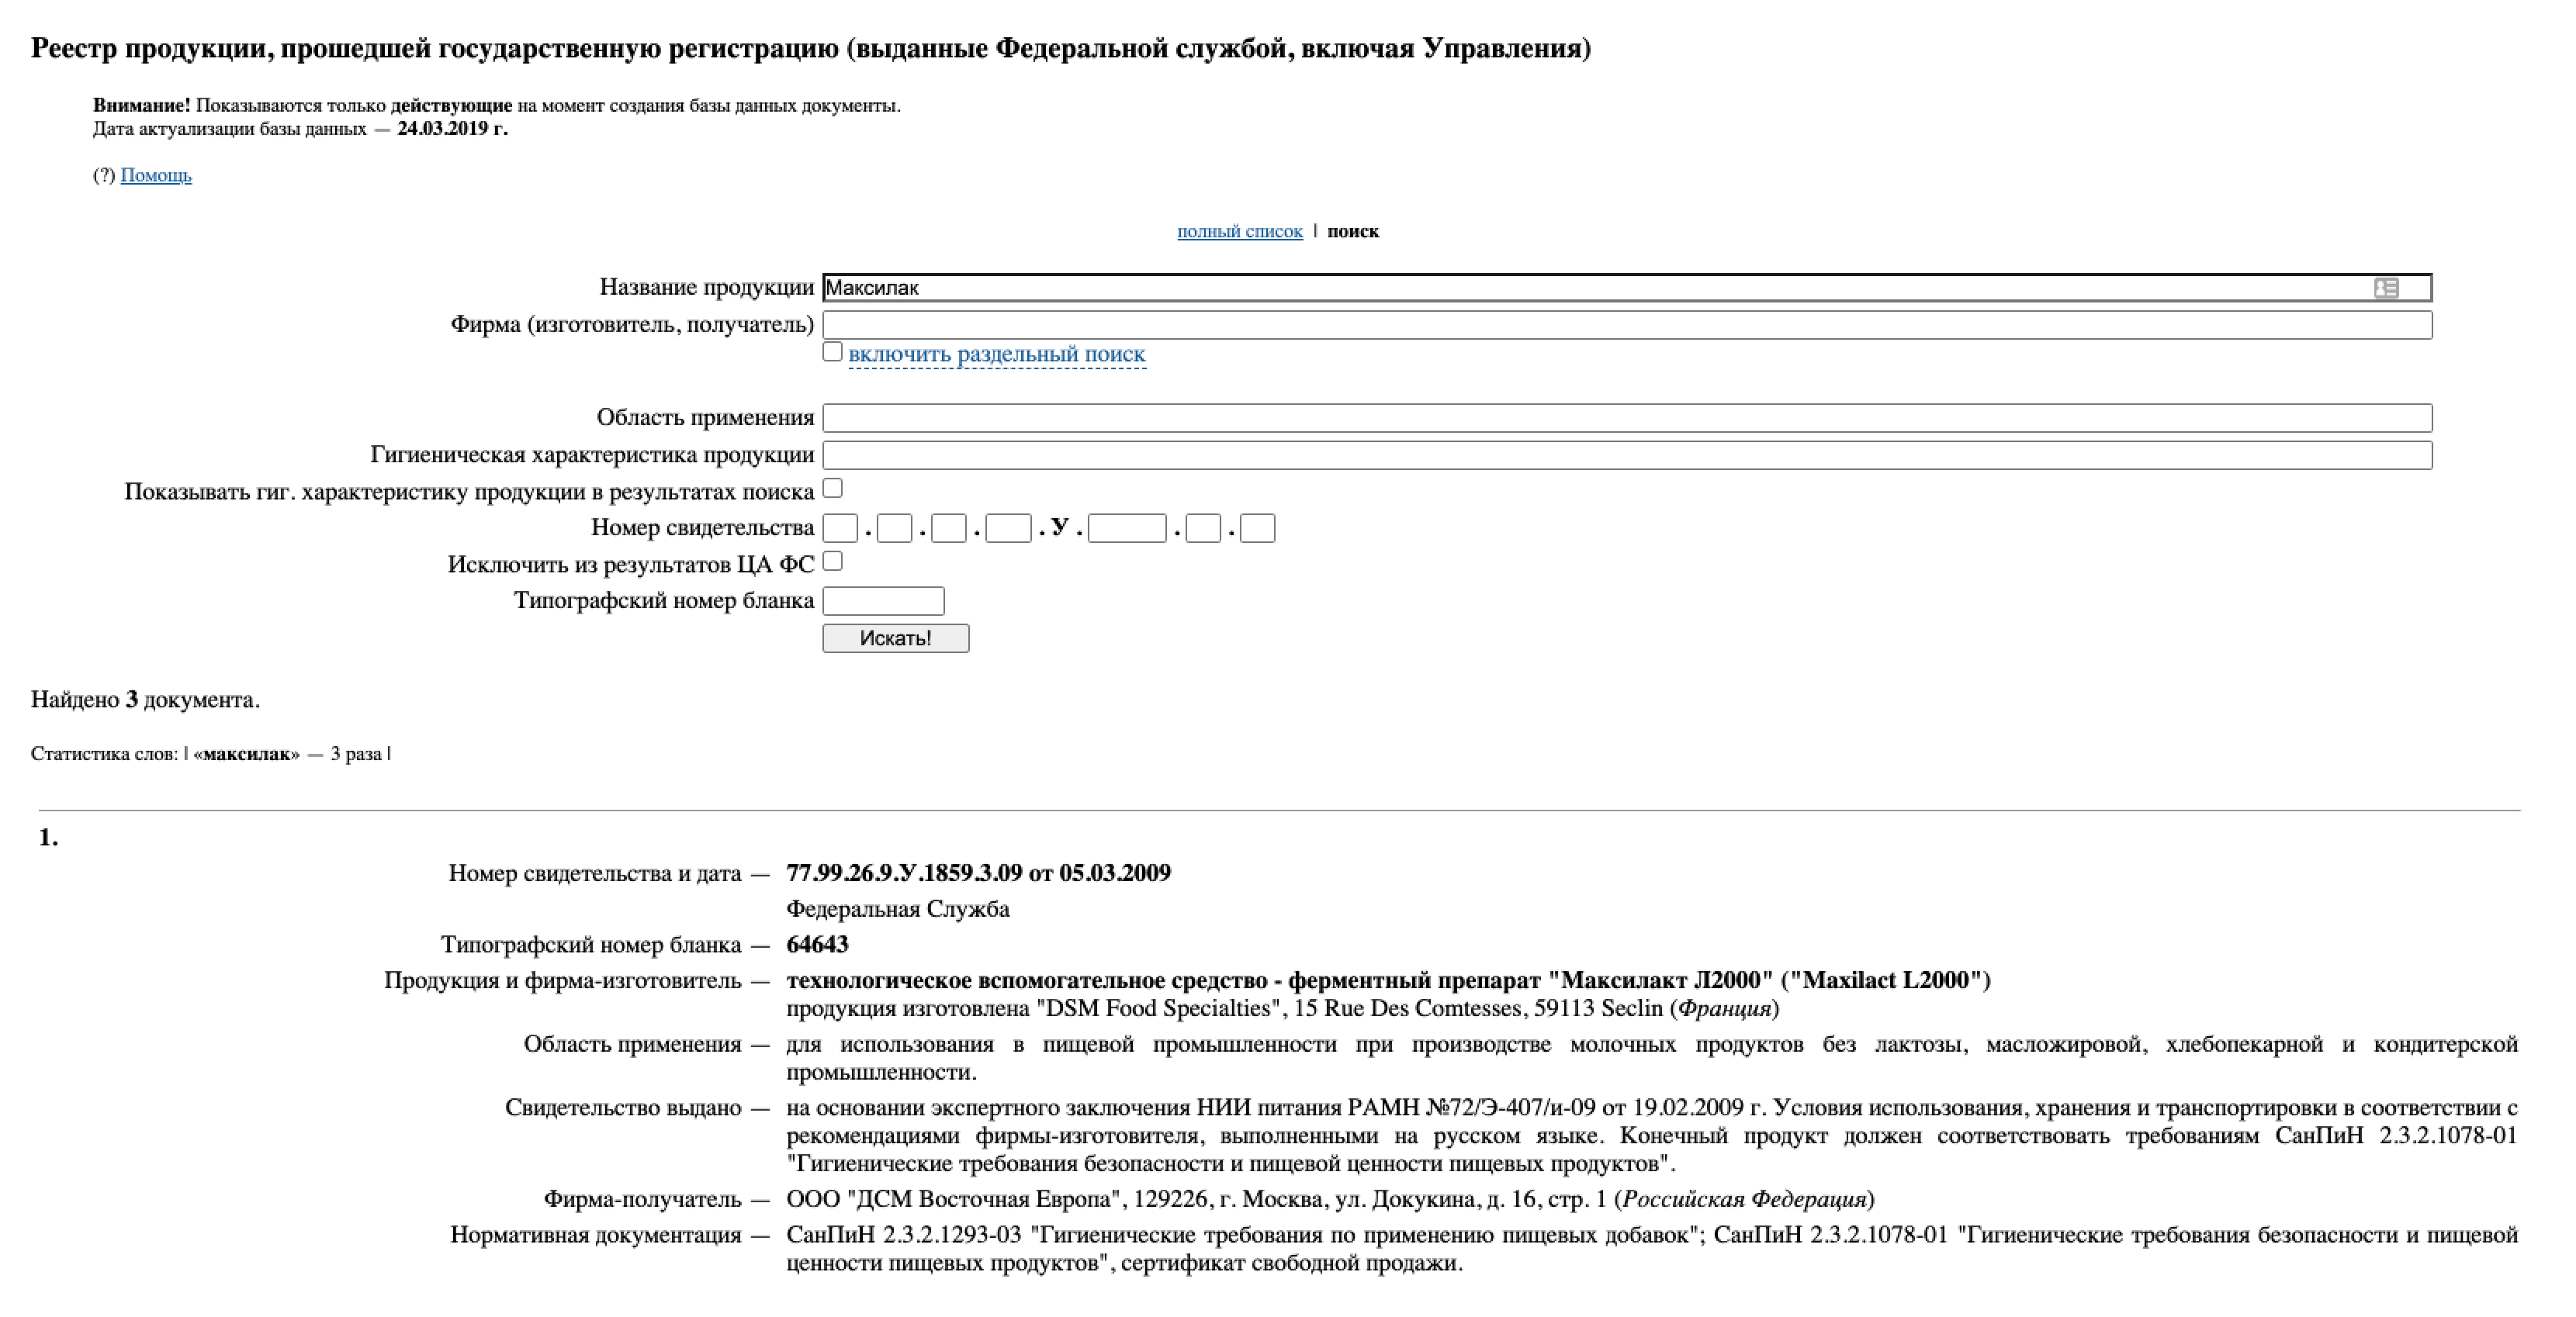The image size is (2576, 1317).
Task: Focus the Типографский номер бланка field
Action: pos(883,601)
